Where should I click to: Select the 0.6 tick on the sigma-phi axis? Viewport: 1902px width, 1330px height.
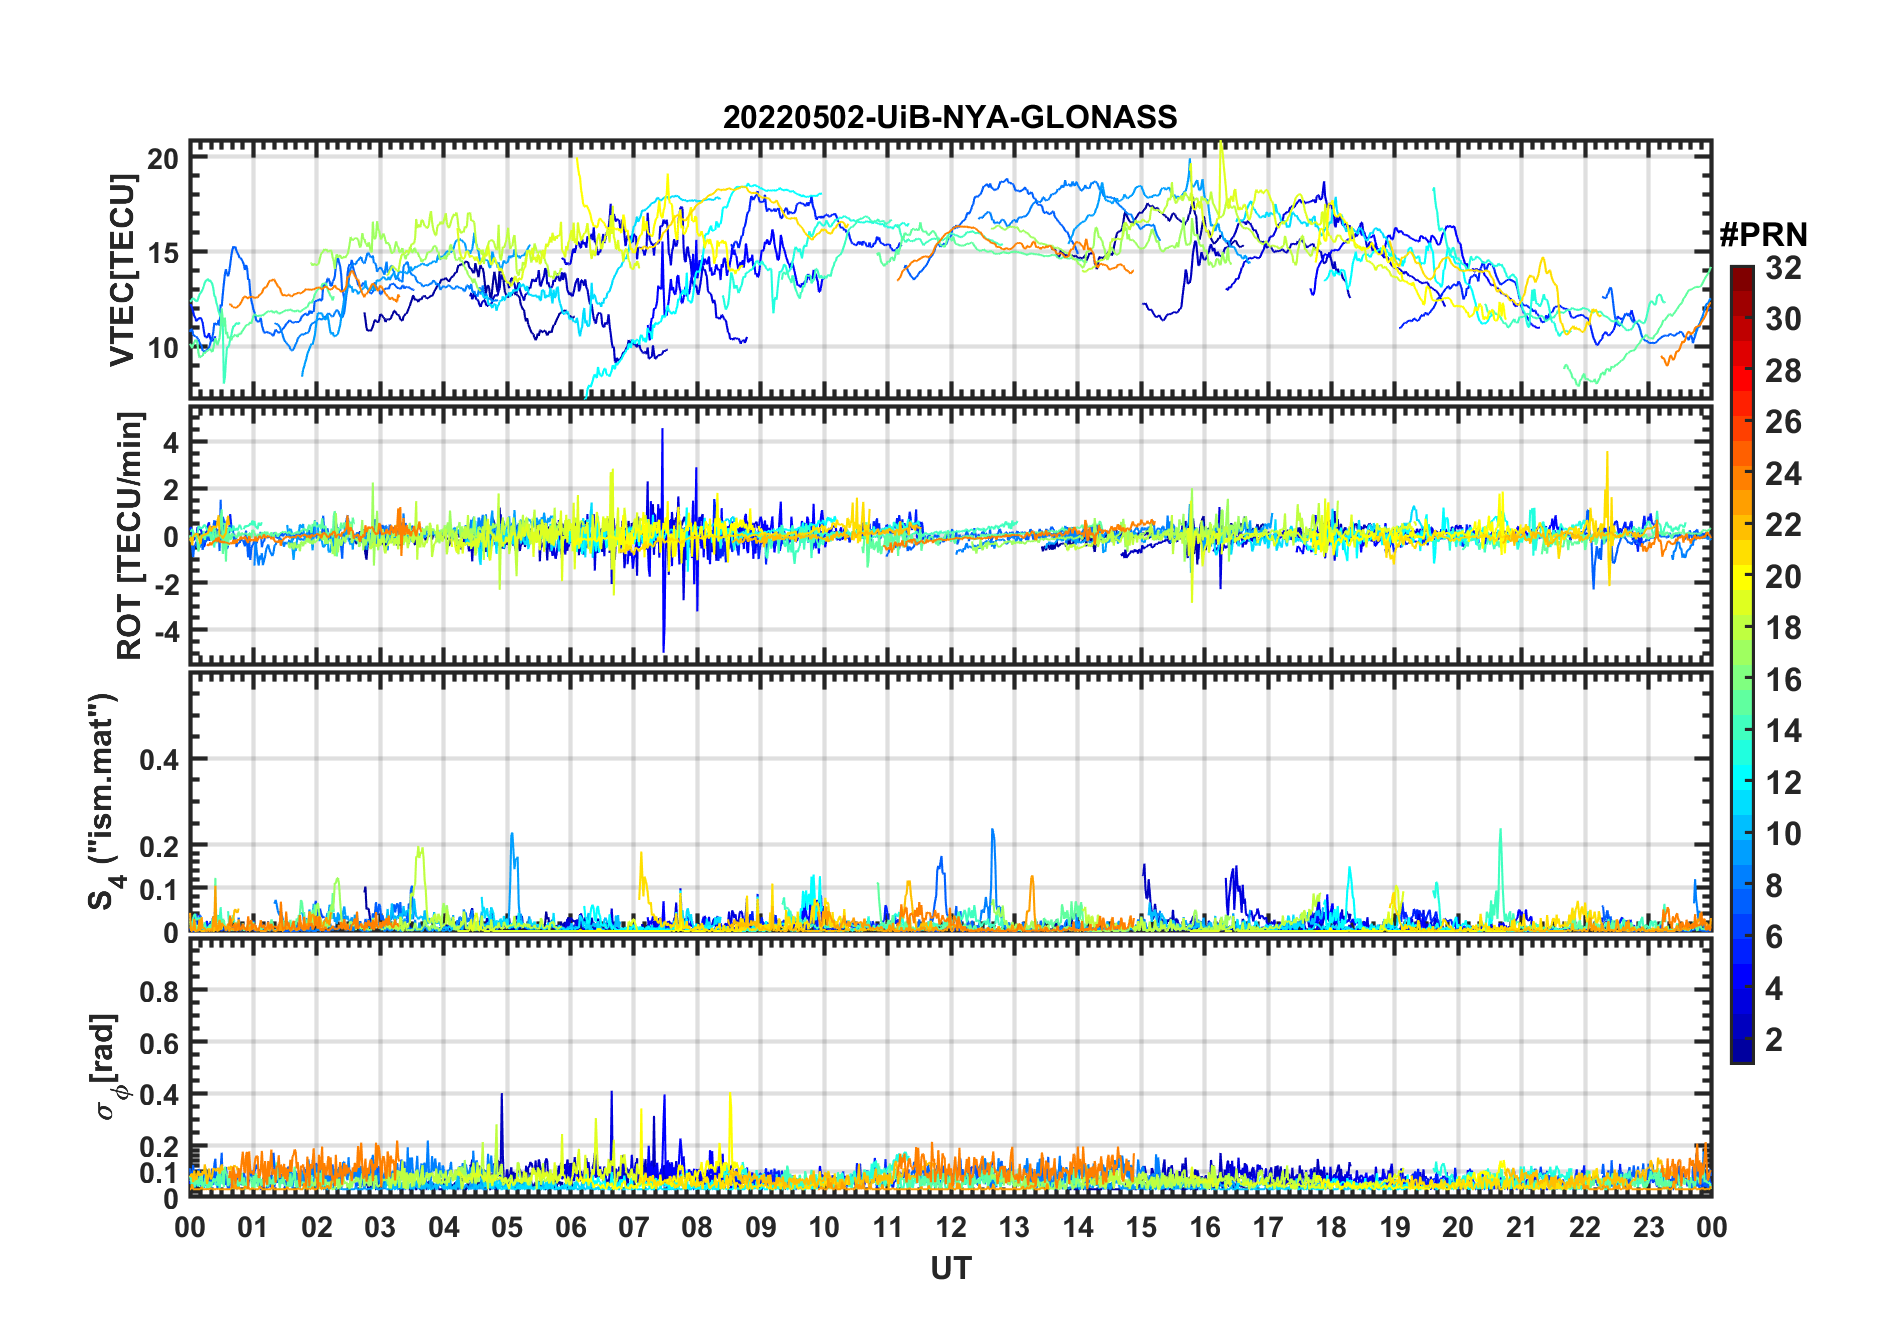[x=159, y=1043]
